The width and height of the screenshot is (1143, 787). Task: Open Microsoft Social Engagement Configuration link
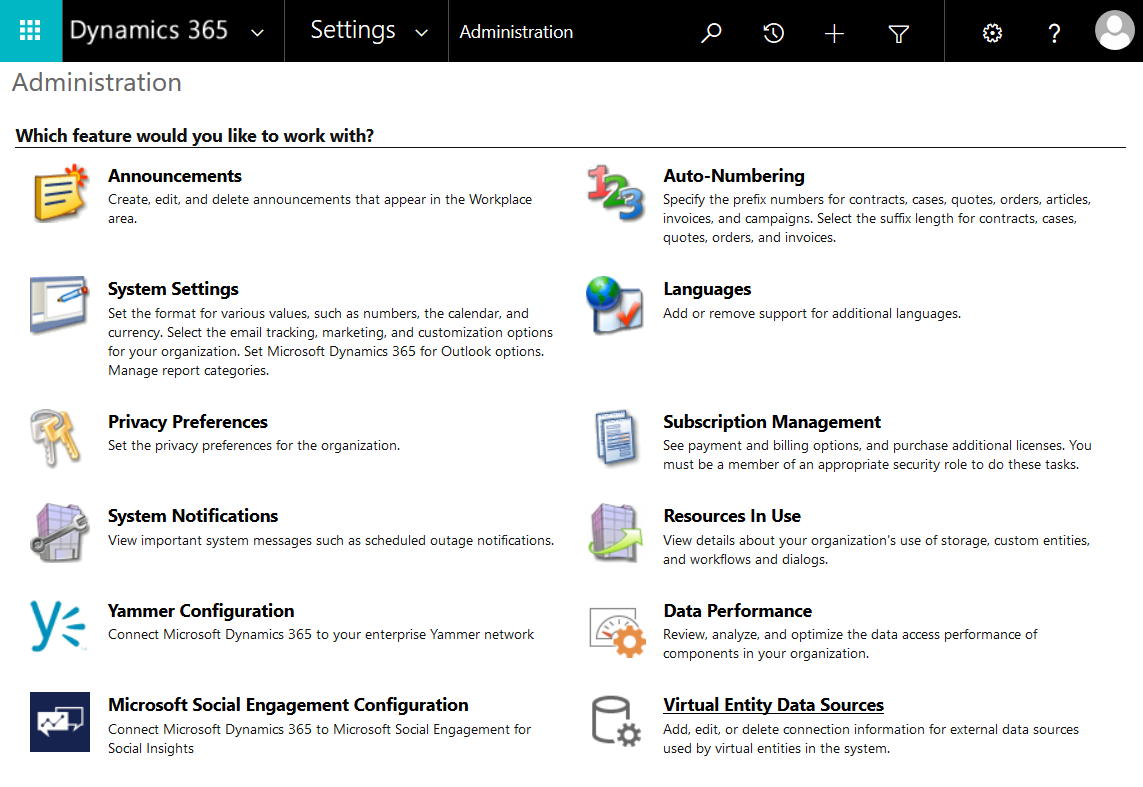(x=288, y=705)
